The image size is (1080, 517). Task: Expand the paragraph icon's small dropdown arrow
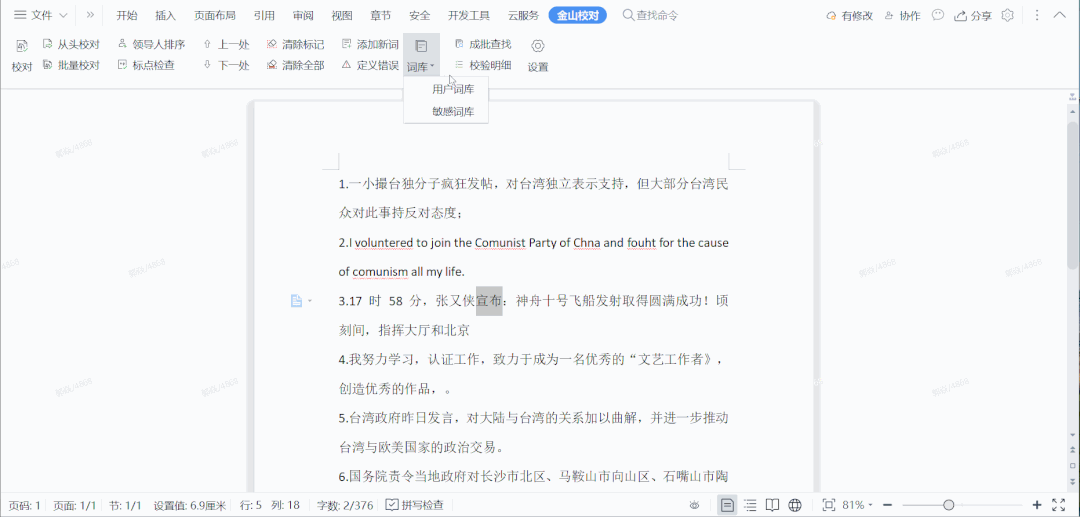[310, 301]
